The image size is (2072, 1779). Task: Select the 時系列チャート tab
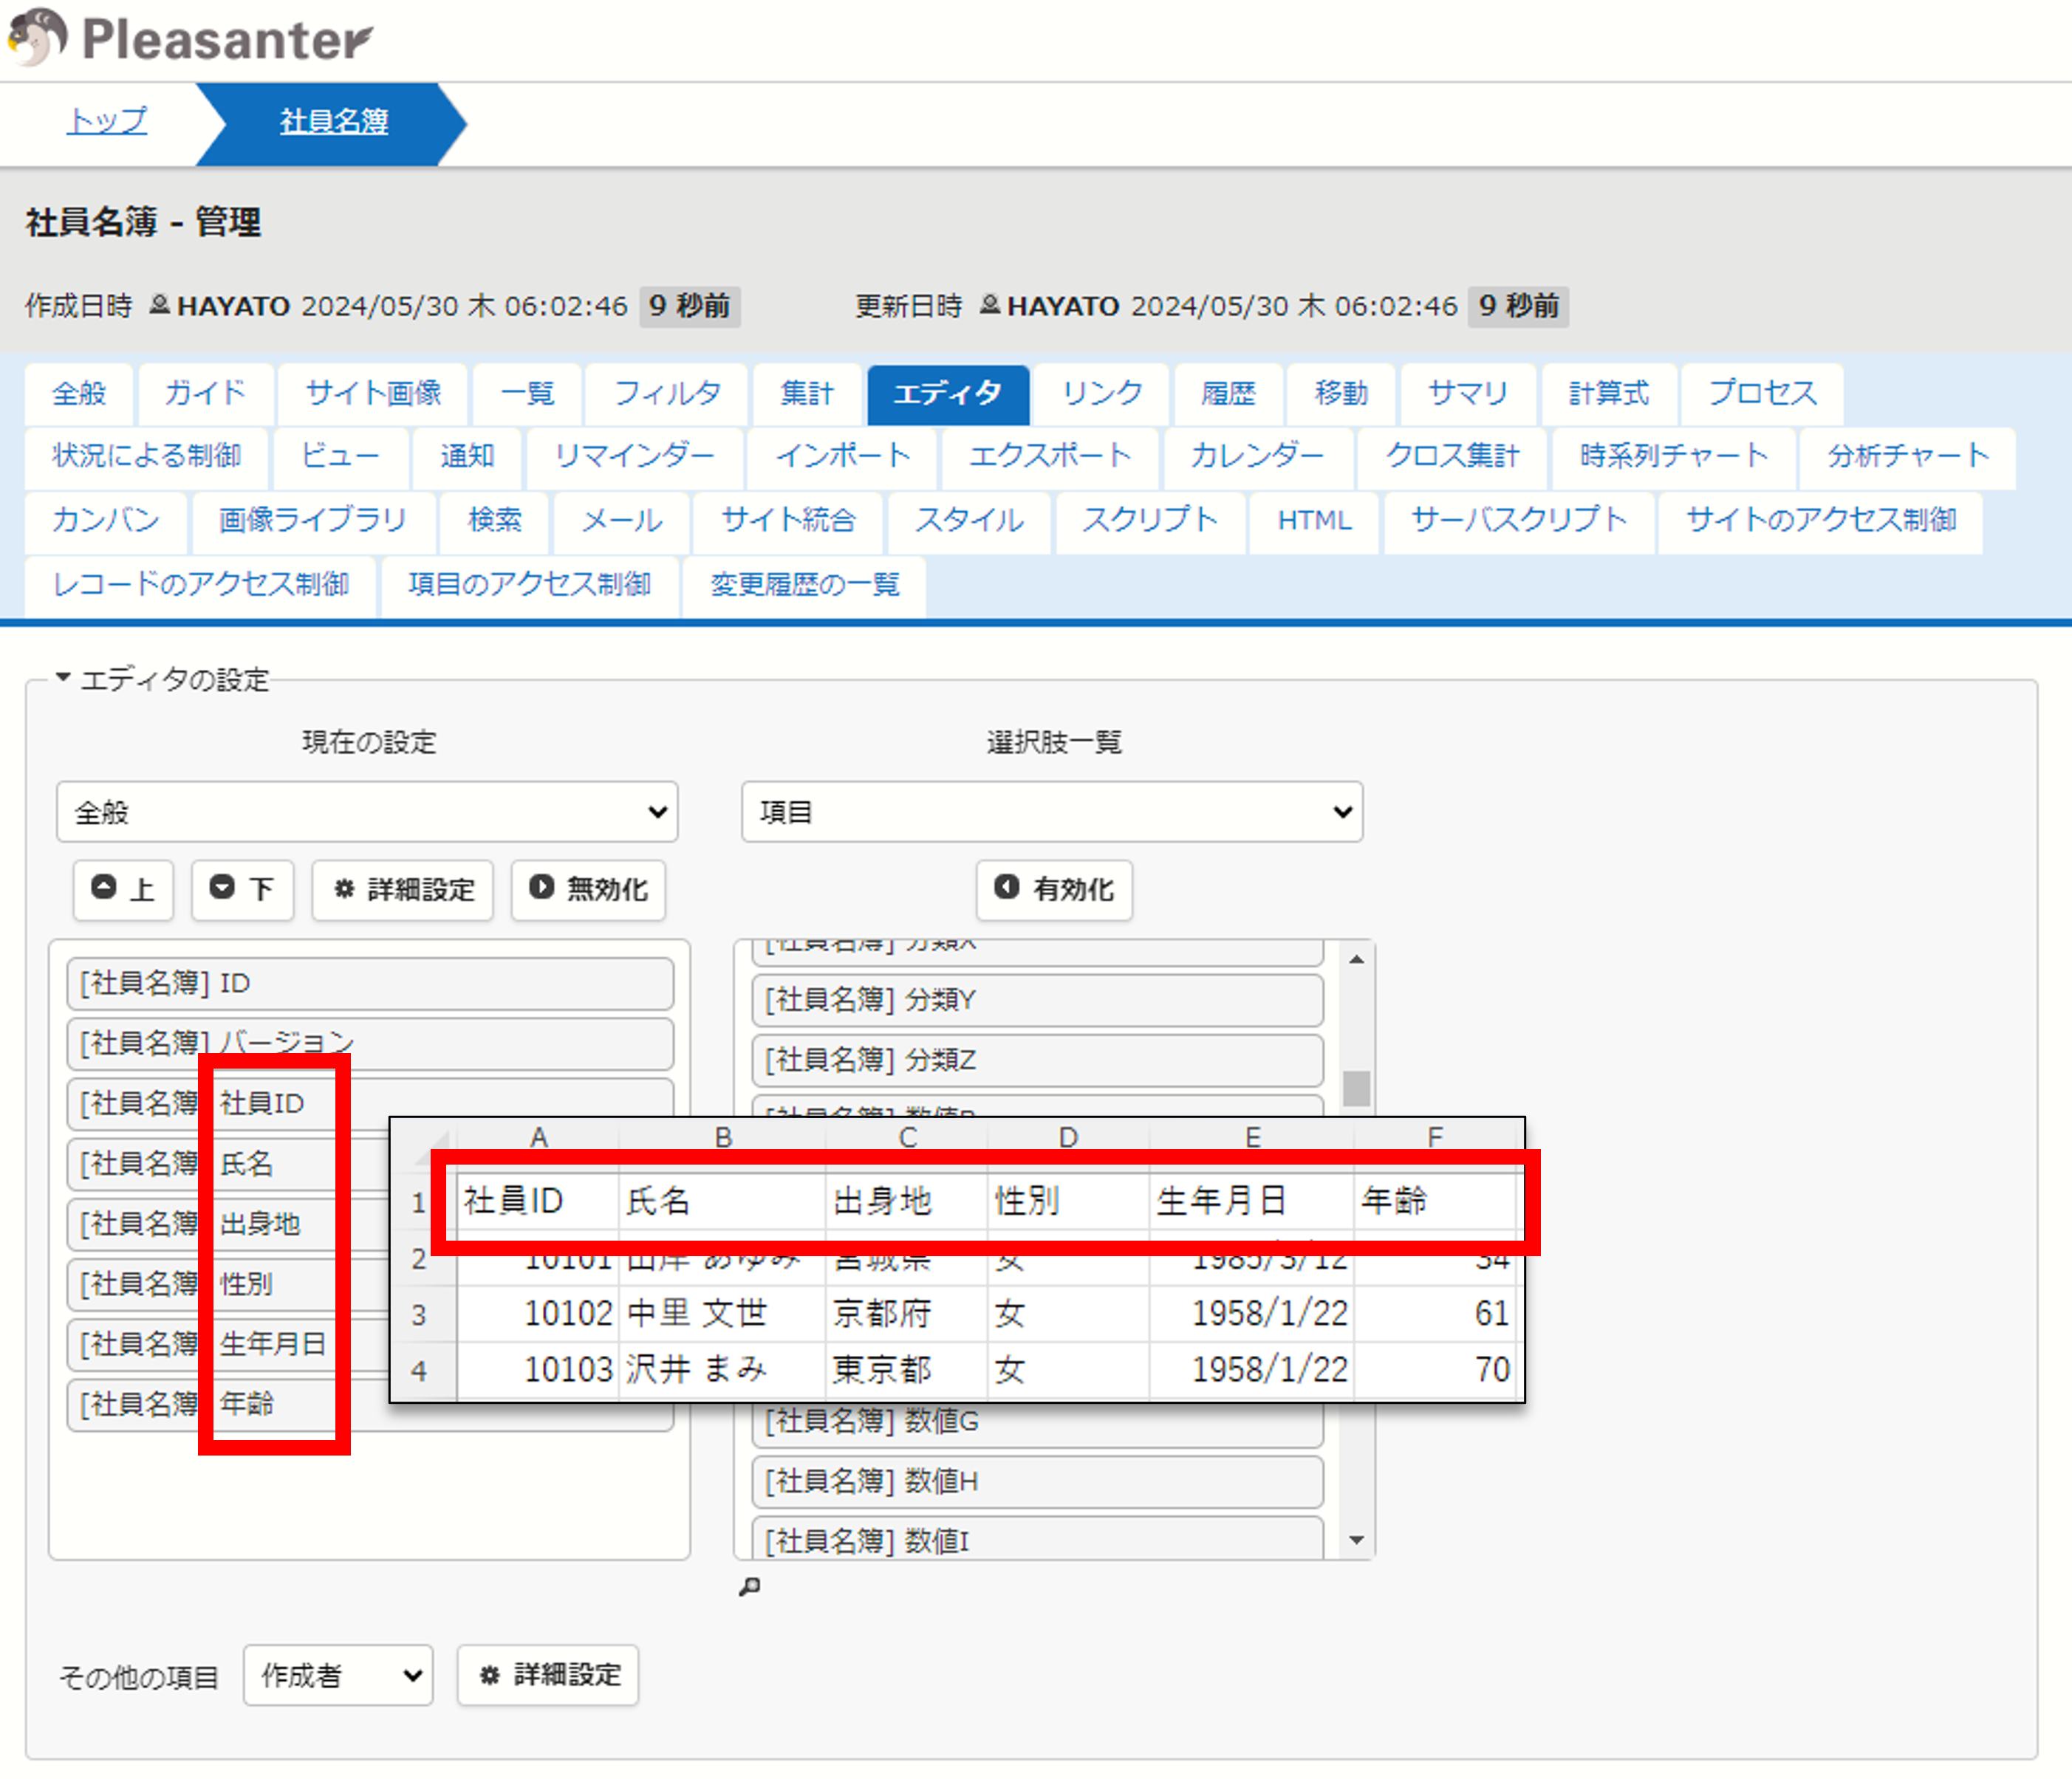(x=1674, y=457)
